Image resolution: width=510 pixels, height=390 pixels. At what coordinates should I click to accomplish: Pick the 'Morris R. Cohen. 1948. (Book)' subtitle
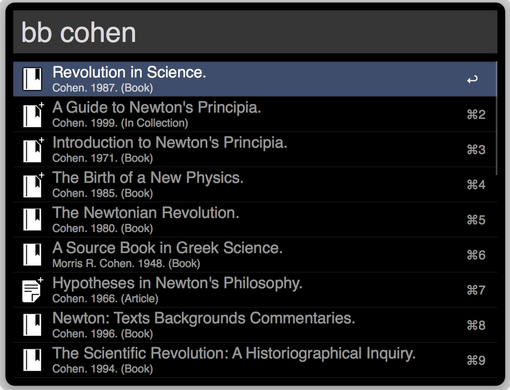coord(126,263)
